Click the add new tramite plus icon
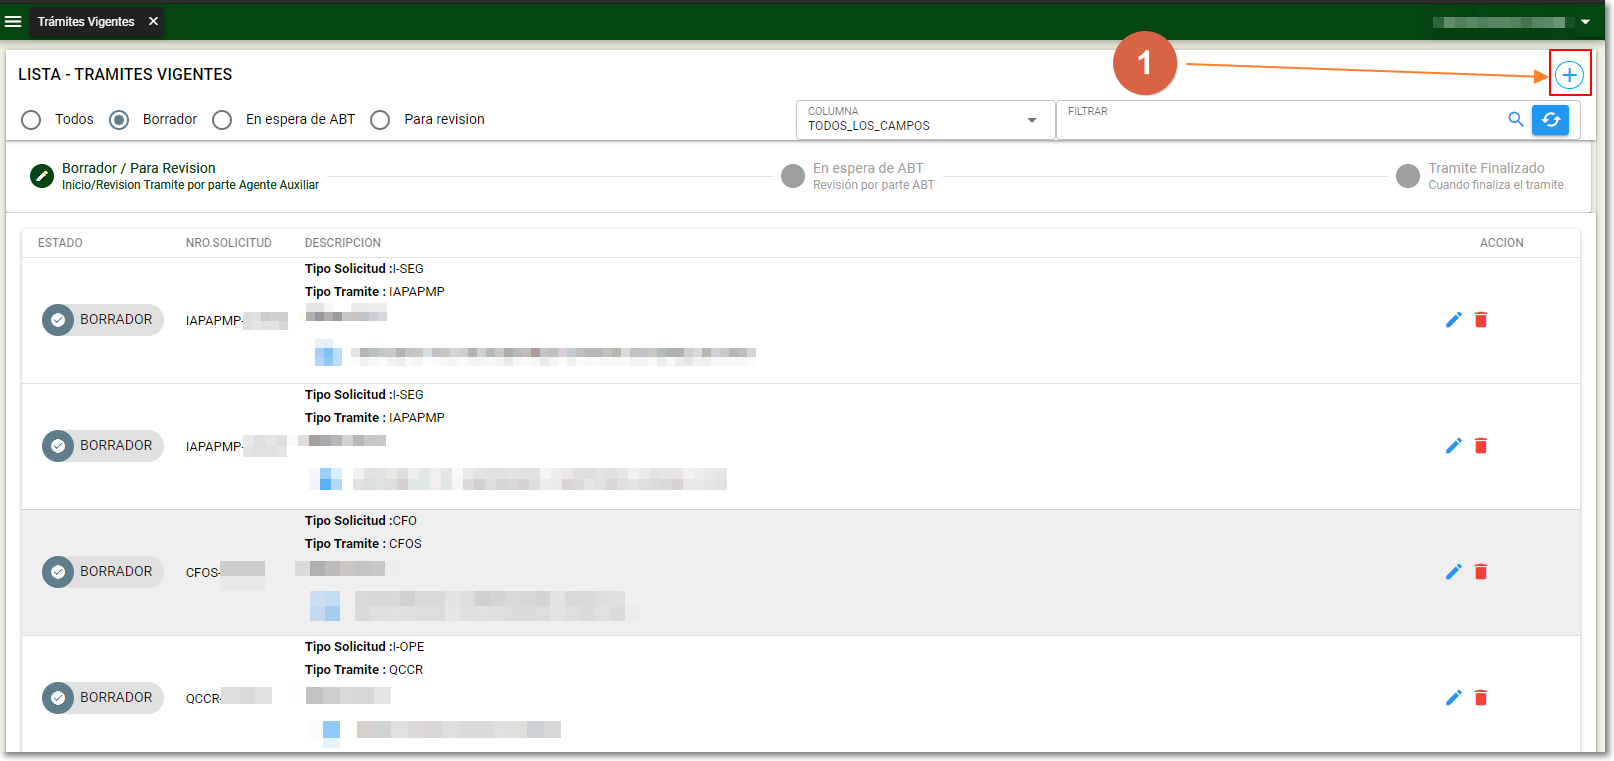Screen dimensions: 1614x761 point(1569,75)
